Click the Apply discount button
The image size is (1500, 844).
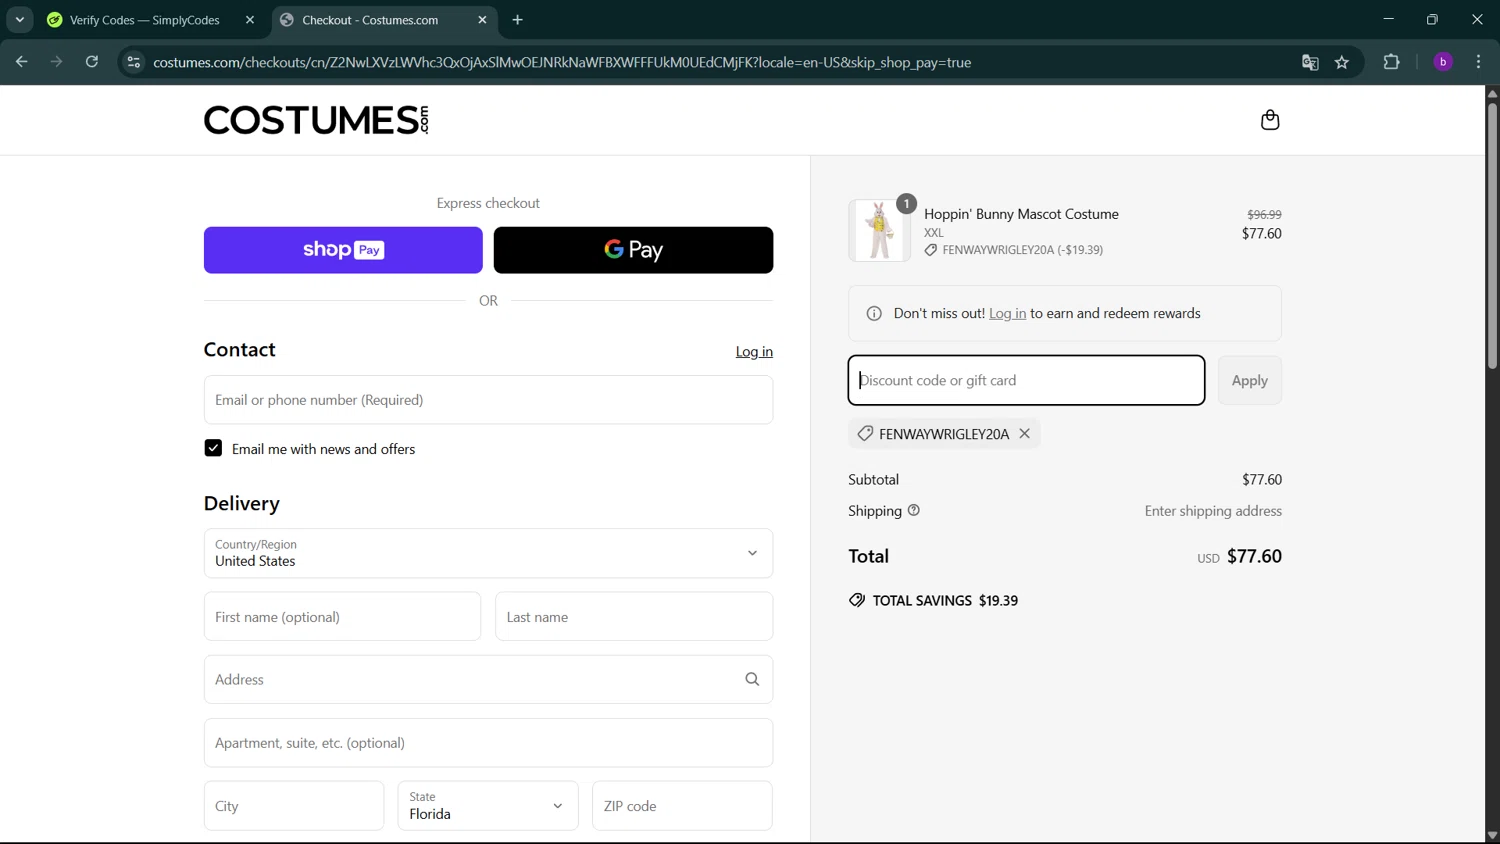coord(1249,381)
